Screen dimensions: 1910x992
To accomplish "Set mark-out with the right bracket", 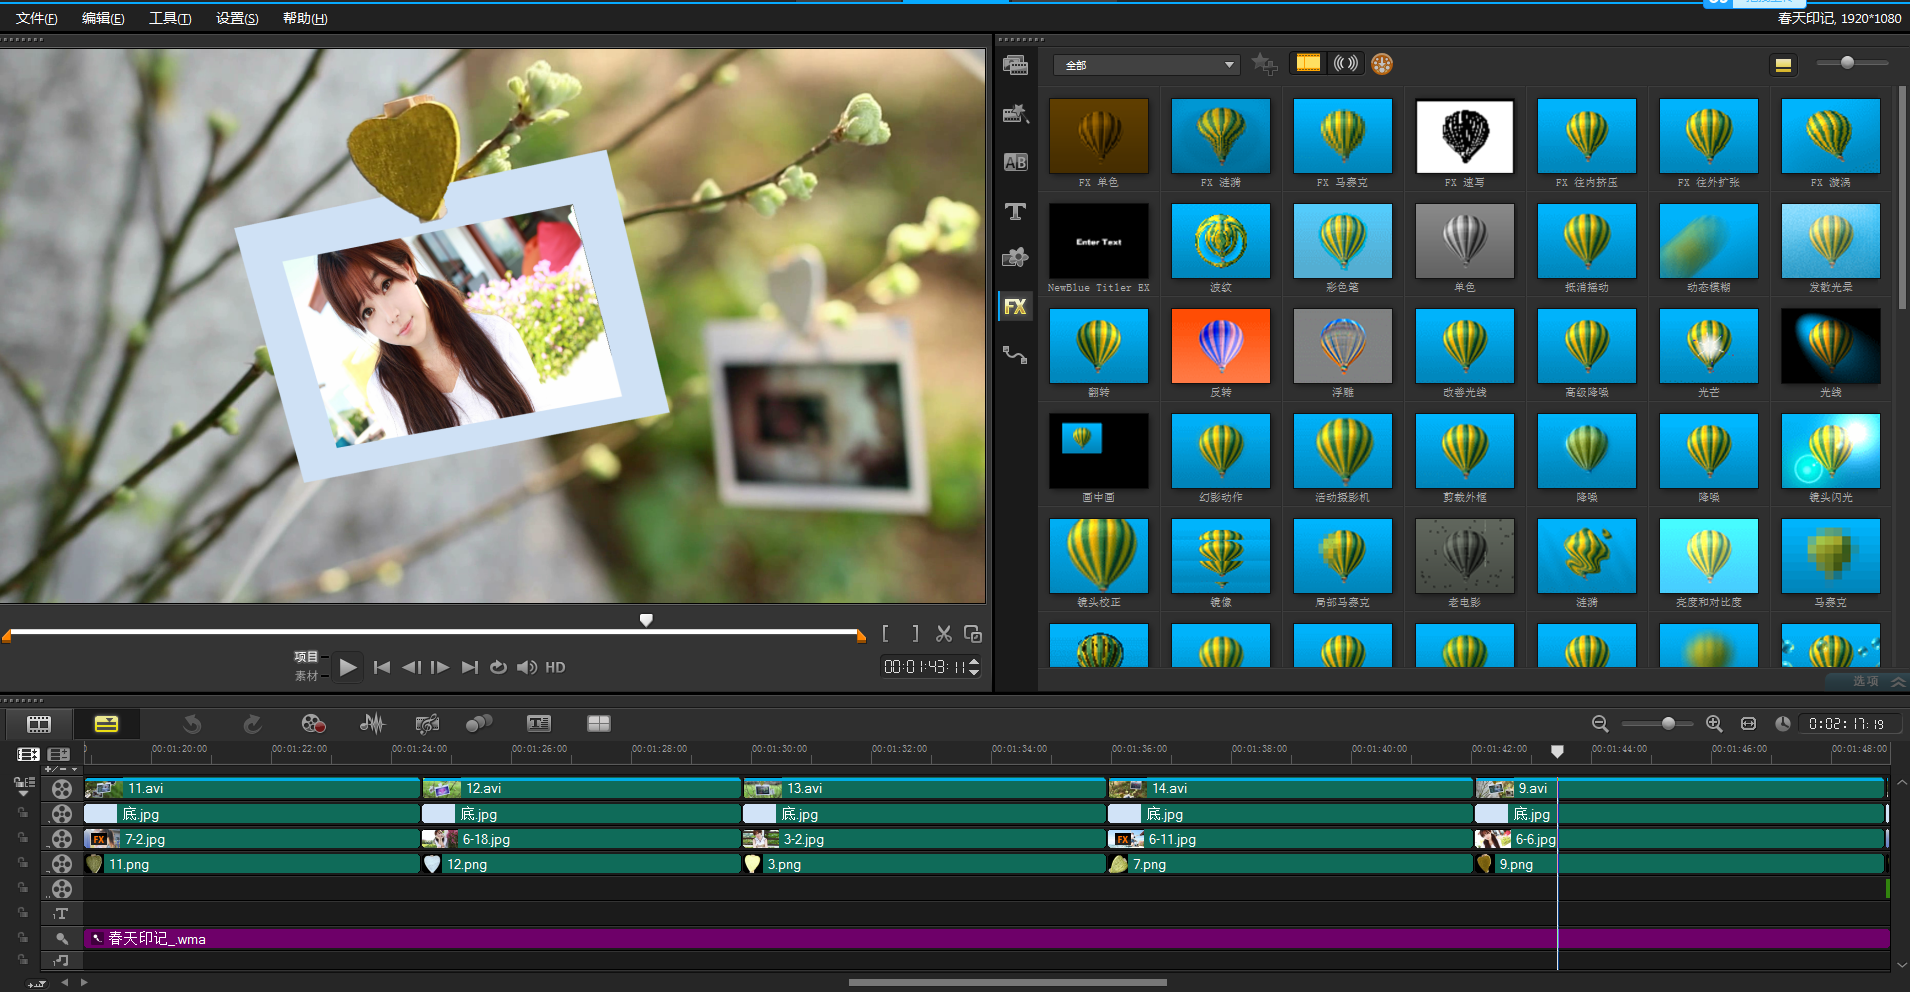I will point(915,634).
